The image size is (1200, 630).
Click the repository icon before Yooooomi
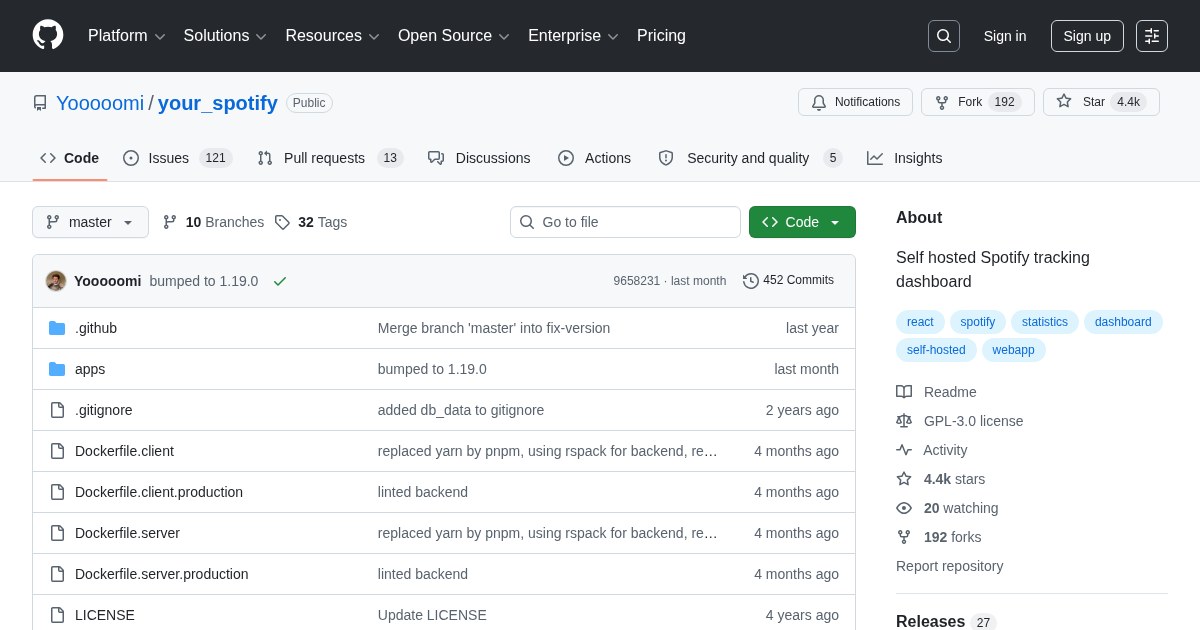pos(40,103)
